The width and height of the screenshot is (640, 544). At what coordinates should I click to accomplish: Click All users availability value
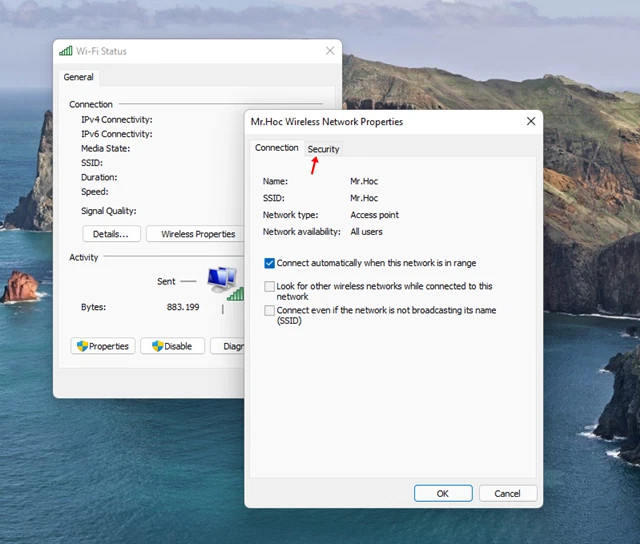[366, 232]
